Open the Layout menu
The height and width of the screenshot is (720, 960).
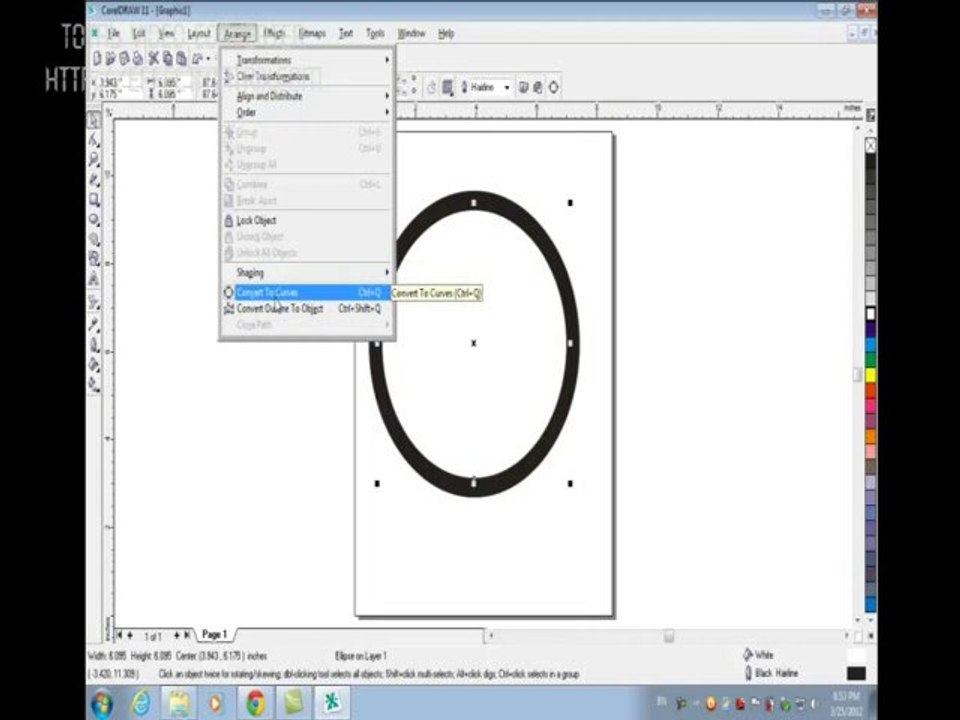pos(199,33)
